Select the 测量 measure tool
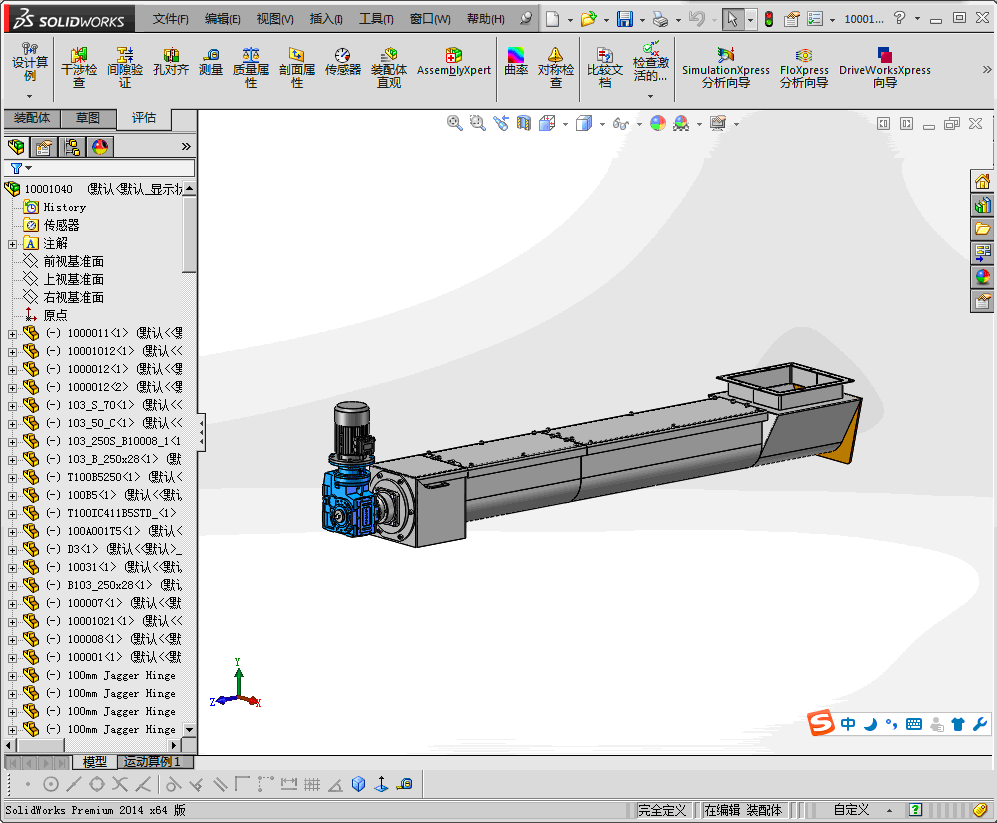Screen dimensions: 997x823 [x=211, y=62]
